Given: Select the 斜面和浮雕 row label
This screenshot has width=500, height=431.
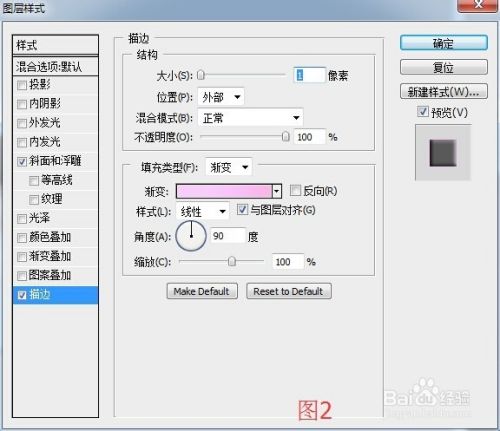Looking at the screenshot, I should [55, 161].
